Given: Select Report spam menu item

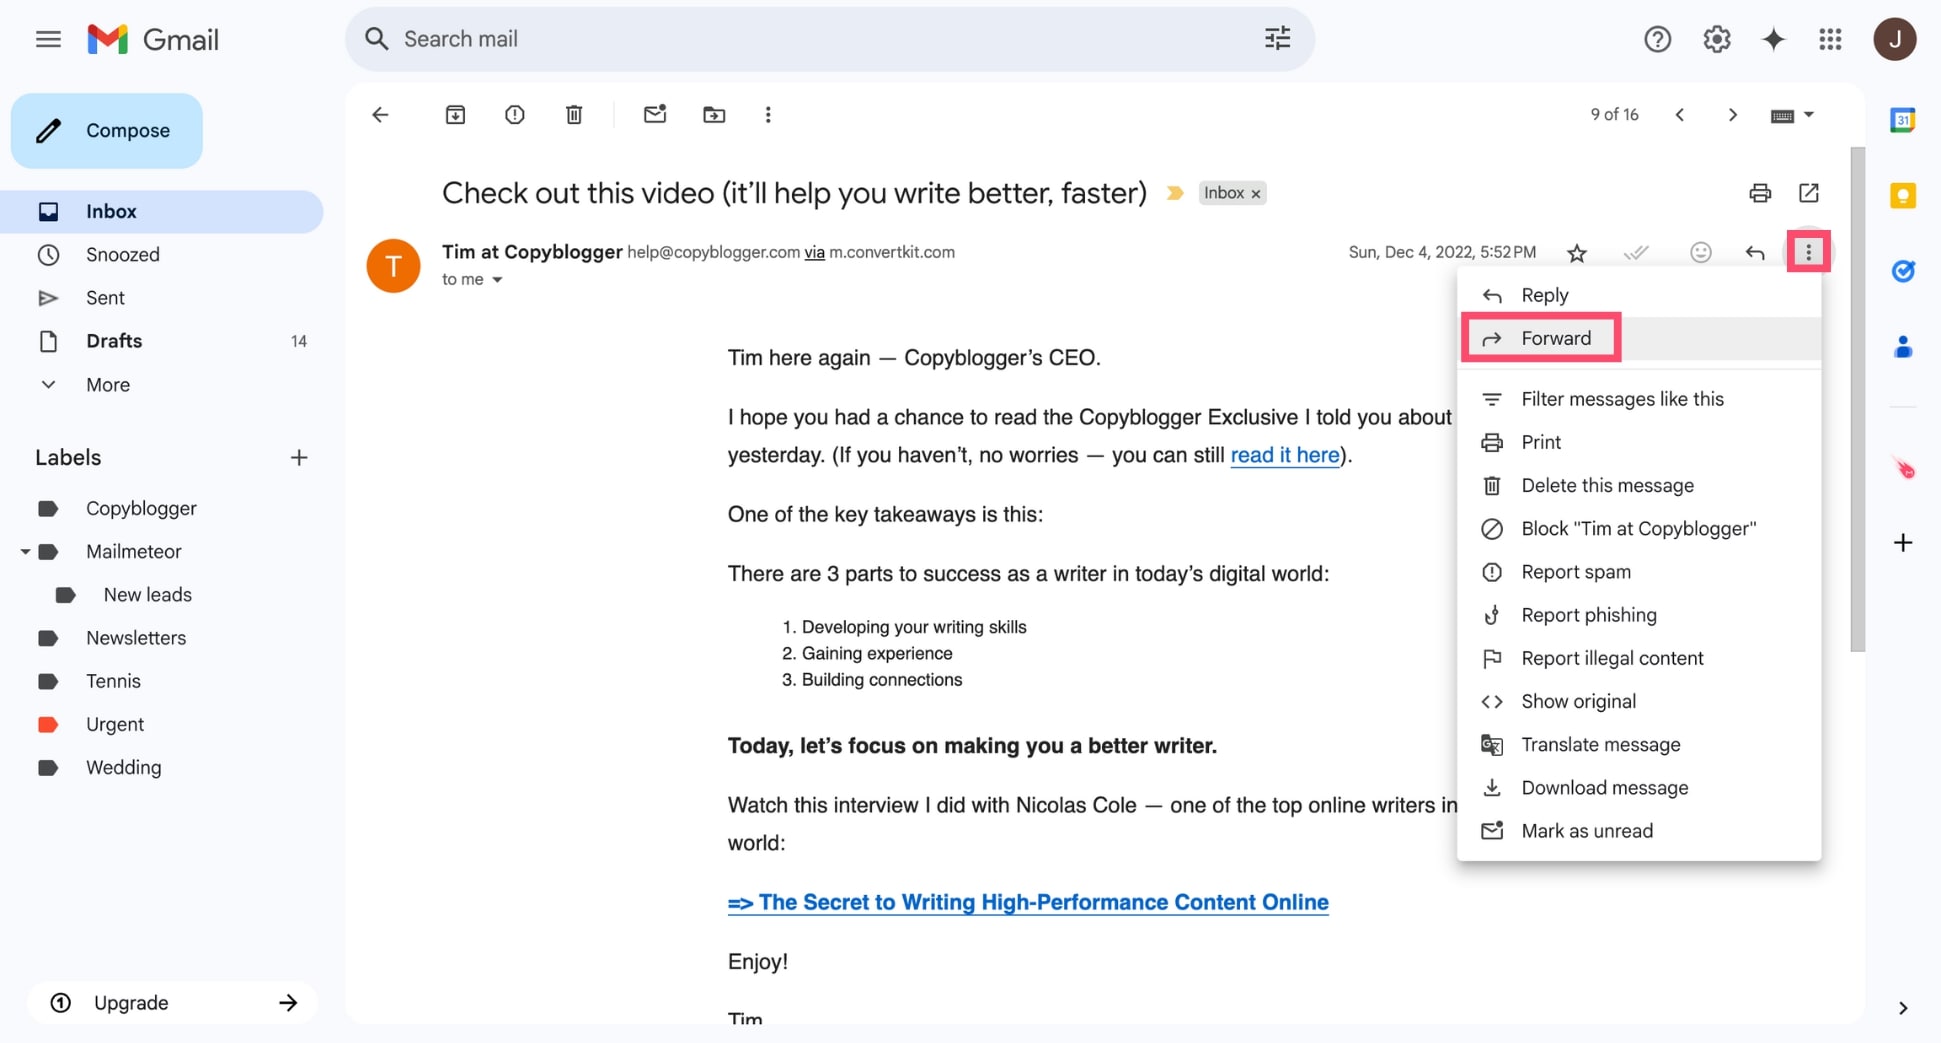Looking at the screenshot, I should tap(1638, 572).
